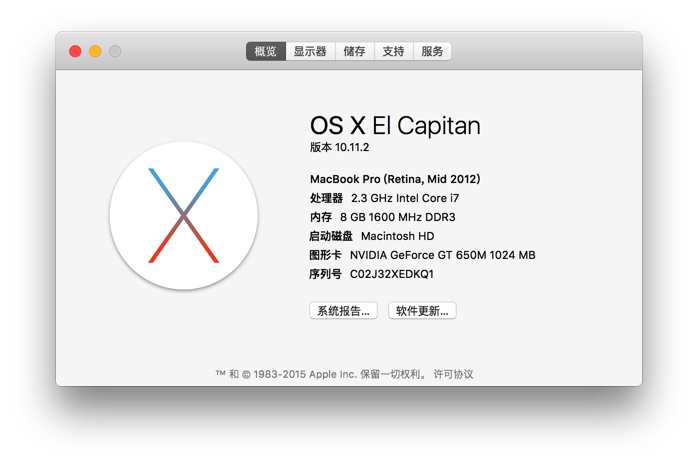Switch to the 概览 tab
The width and height of the screenshot is (698, 466).
point(266,51)
